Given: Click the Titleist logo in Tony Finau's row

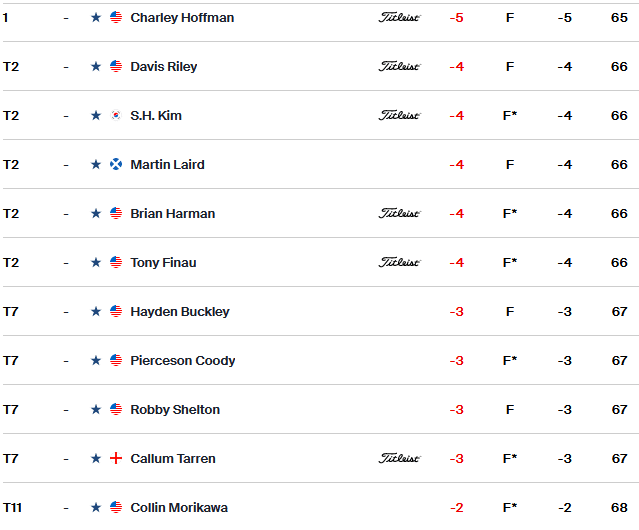Looking at the screenshot, I should (x=399, y=262).
